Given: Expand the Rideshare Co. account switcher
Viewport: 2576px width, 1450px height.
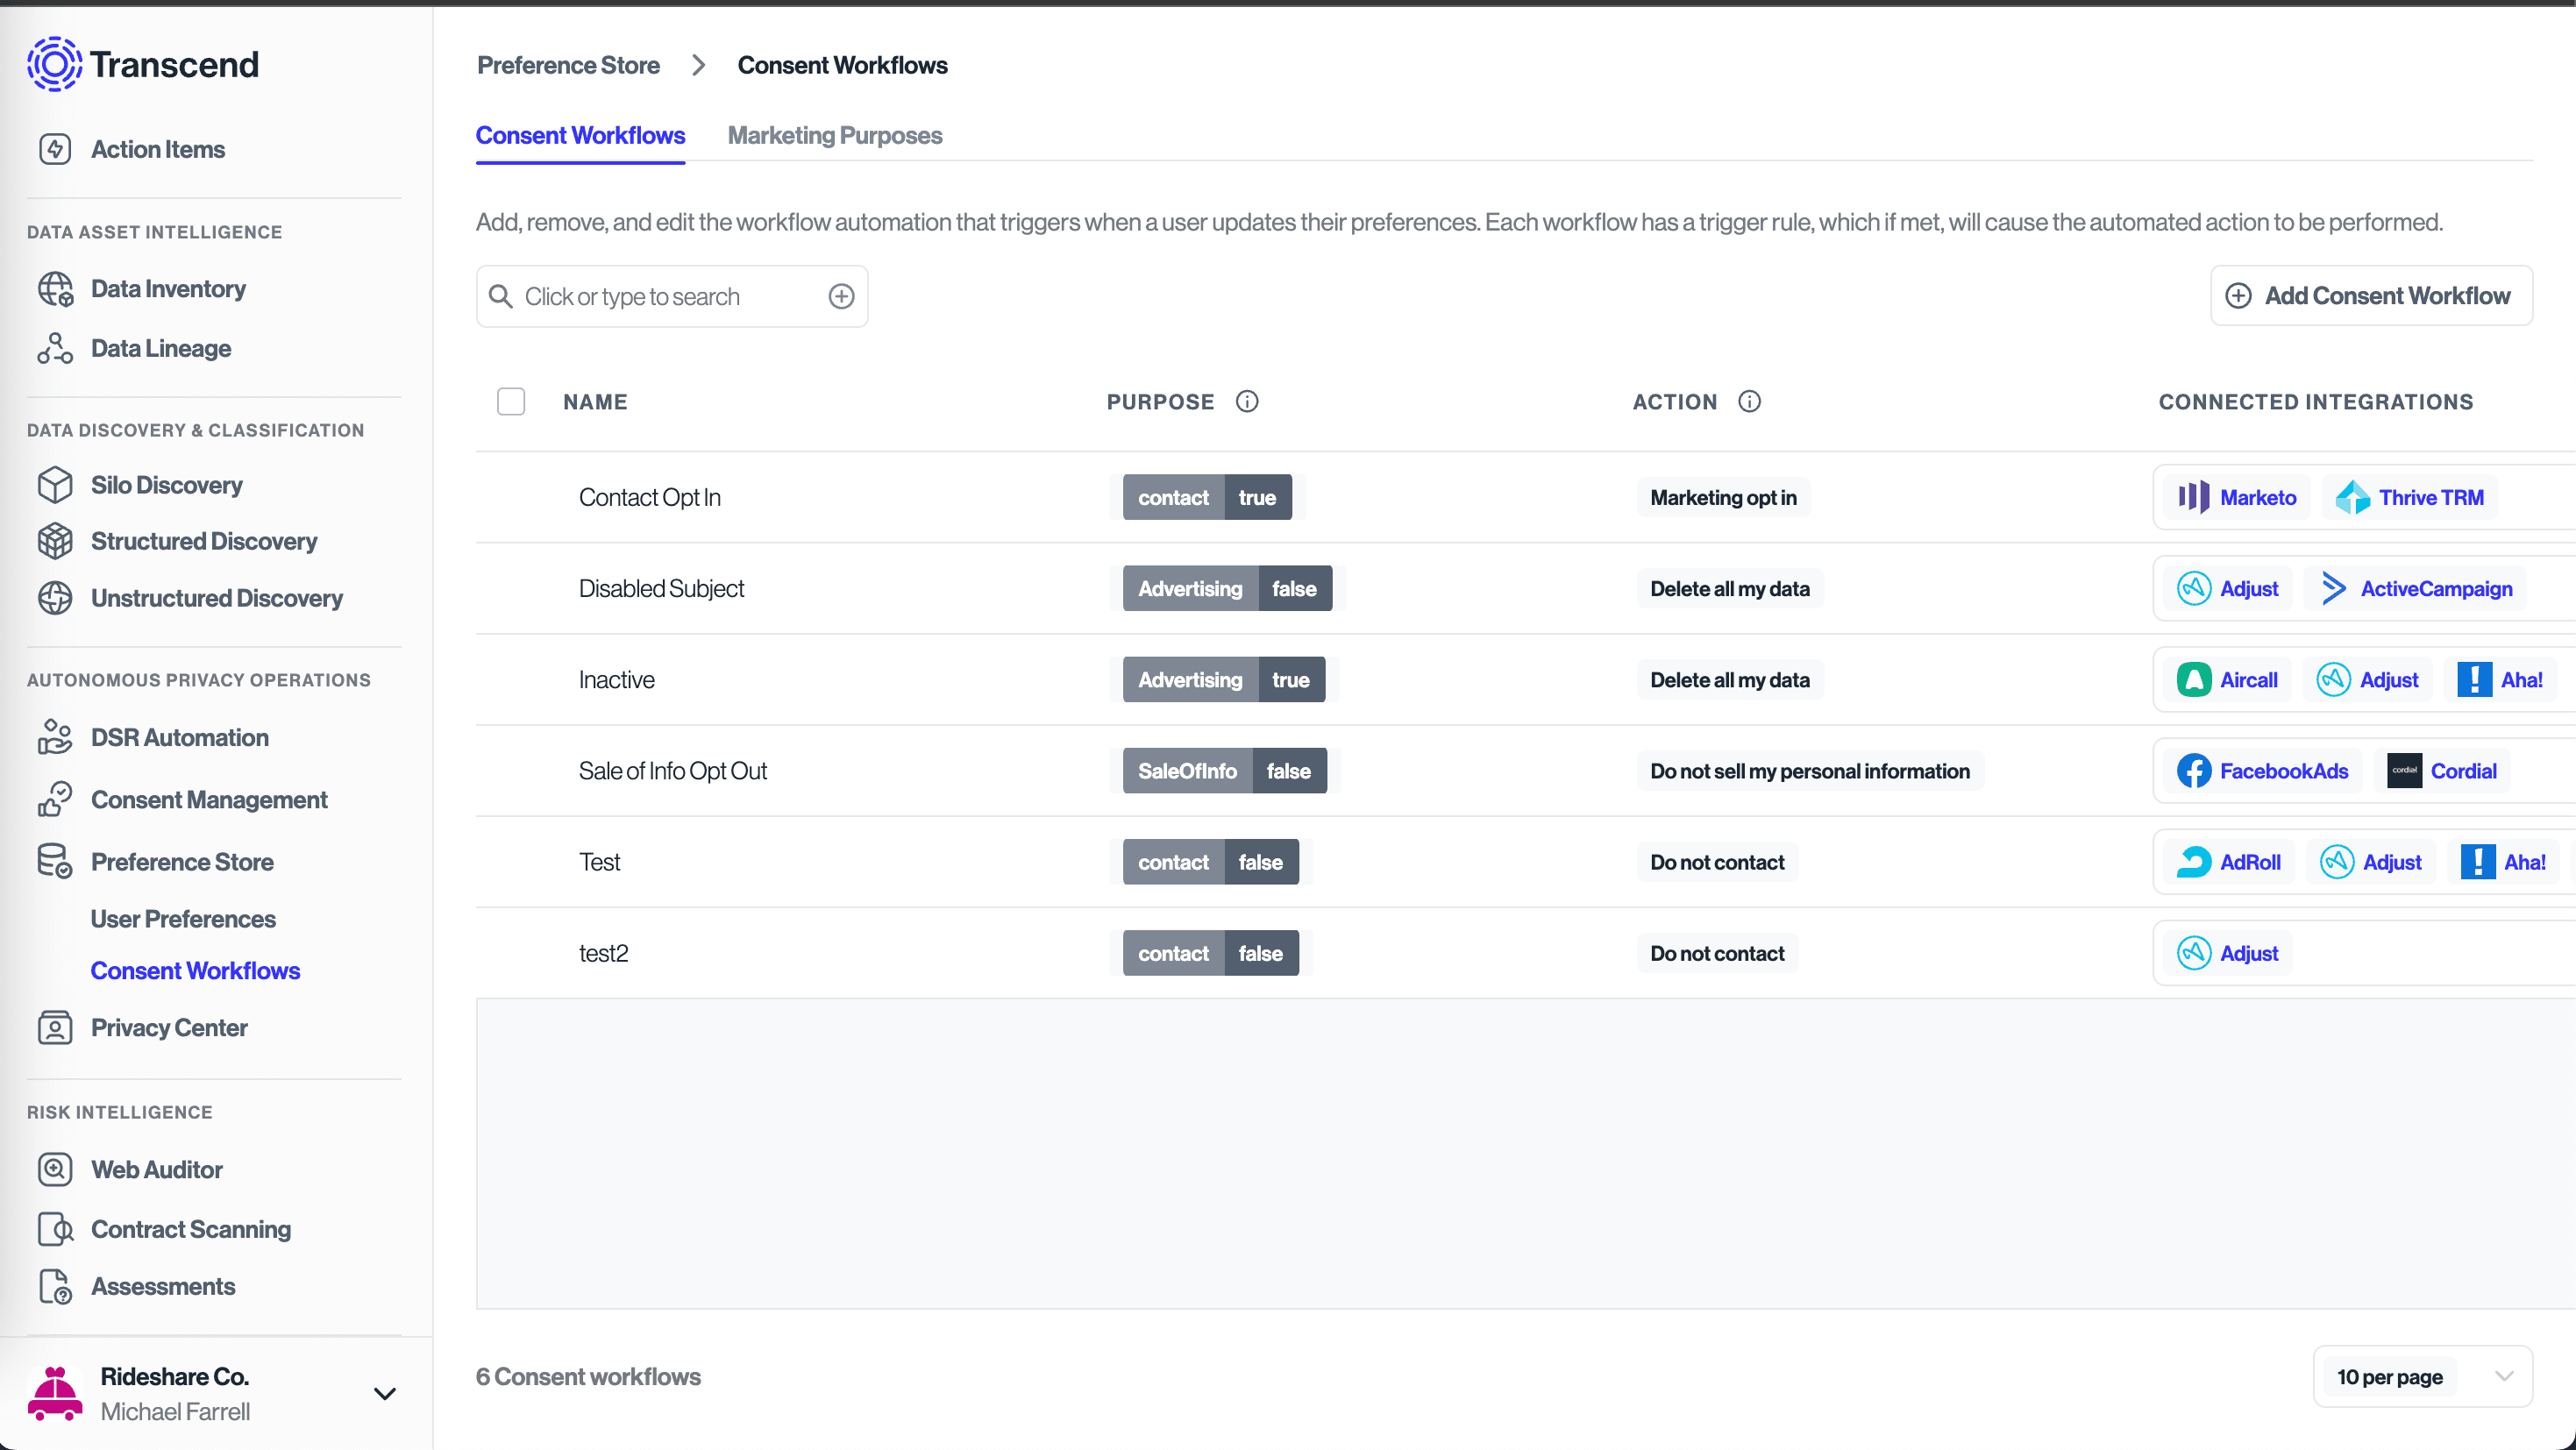Looking at the screenshot, I should coord(385,1393).
